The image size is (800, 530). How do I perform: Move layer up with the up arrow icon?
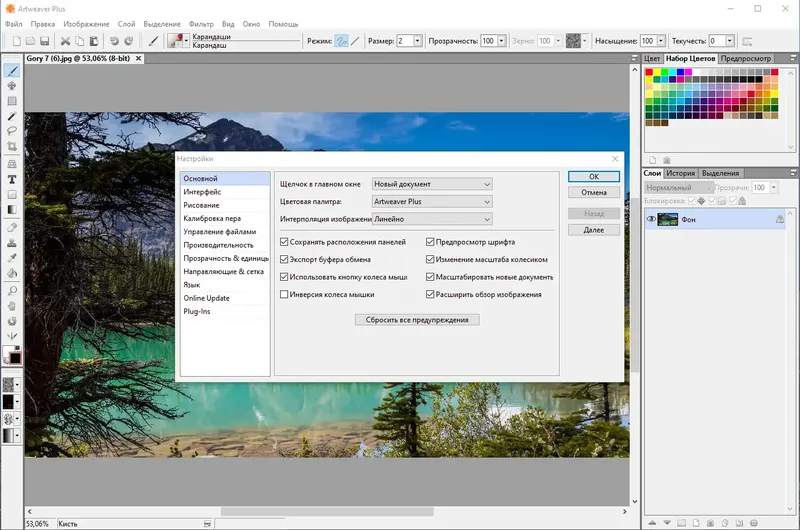pyautogui.click(x=652, y=523)
